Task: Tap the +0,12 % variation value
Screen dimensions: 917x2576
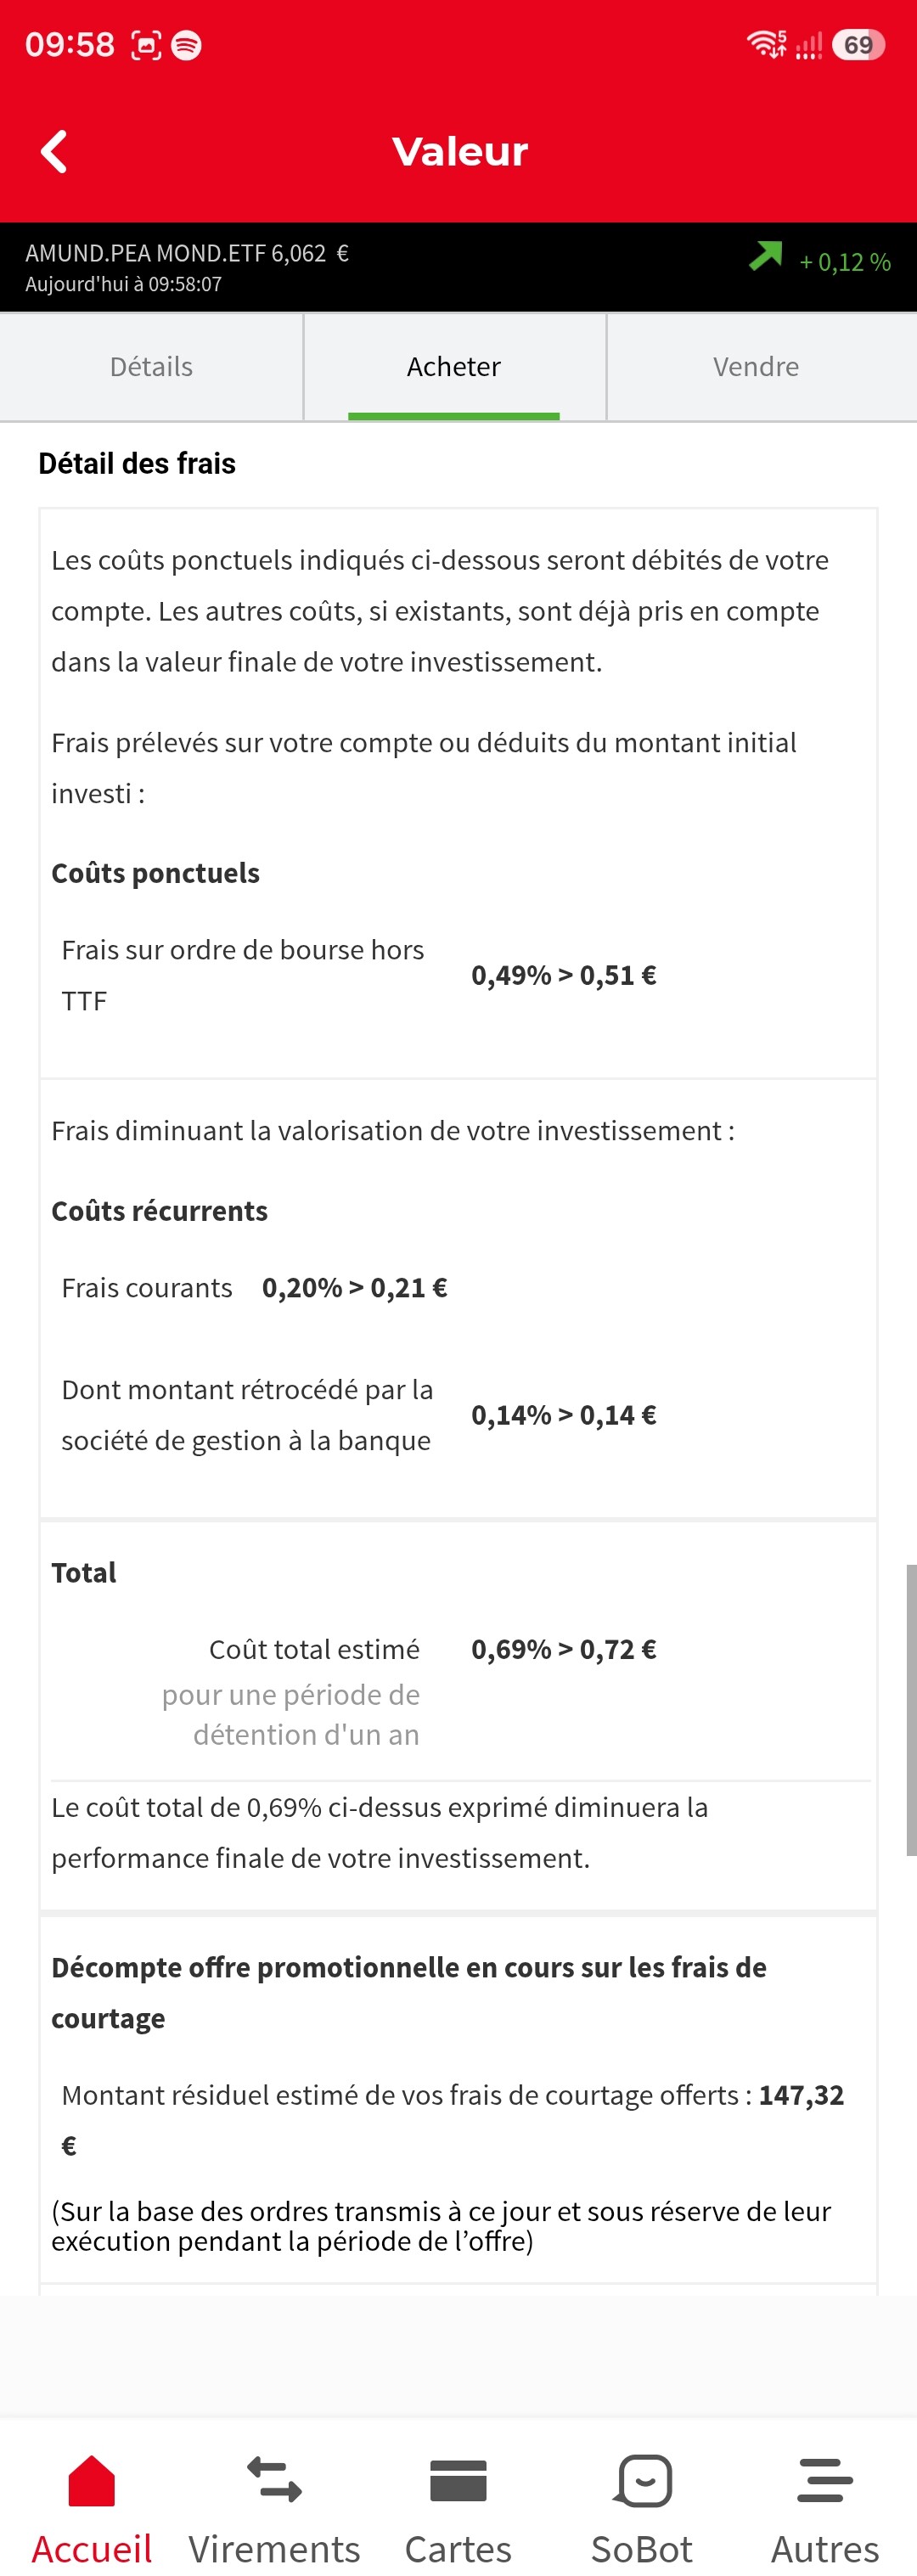Action: (845, 262)
